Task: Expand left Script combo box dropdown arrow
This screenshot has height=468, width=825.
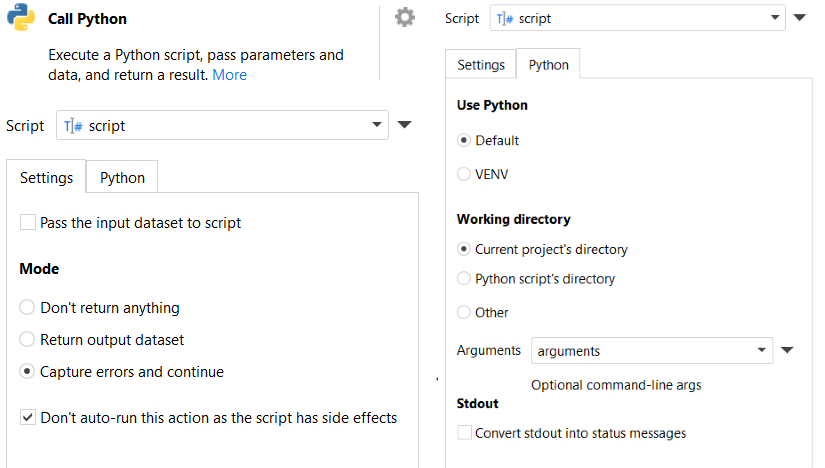Action: coord(377,125)
